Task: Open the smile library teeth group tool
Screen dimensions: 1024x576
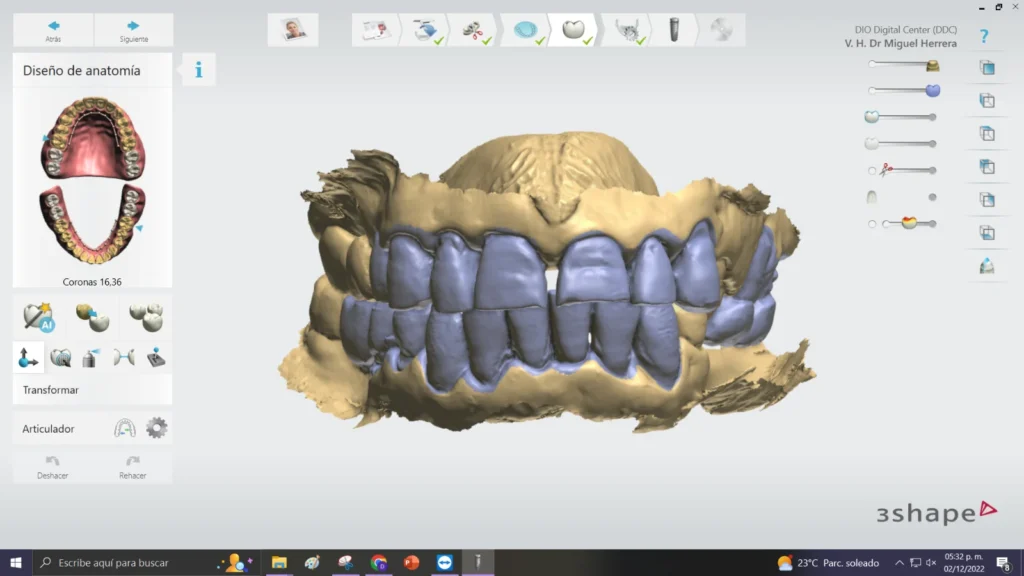Action: pos(146,317)
